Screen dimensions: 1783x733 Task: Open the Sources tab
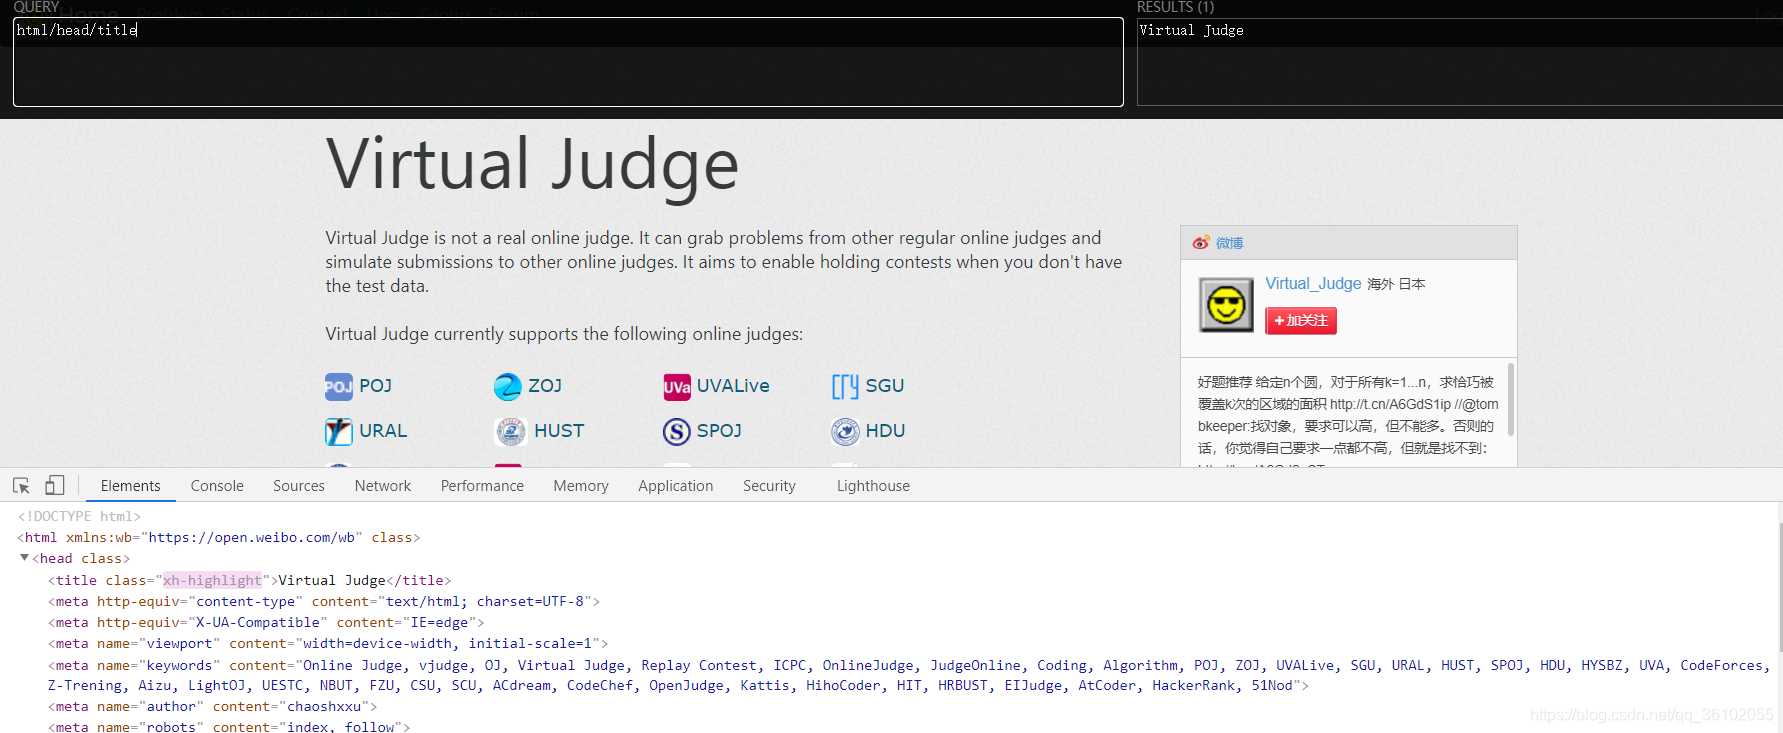pyautogui.click(x=299, y=486)
